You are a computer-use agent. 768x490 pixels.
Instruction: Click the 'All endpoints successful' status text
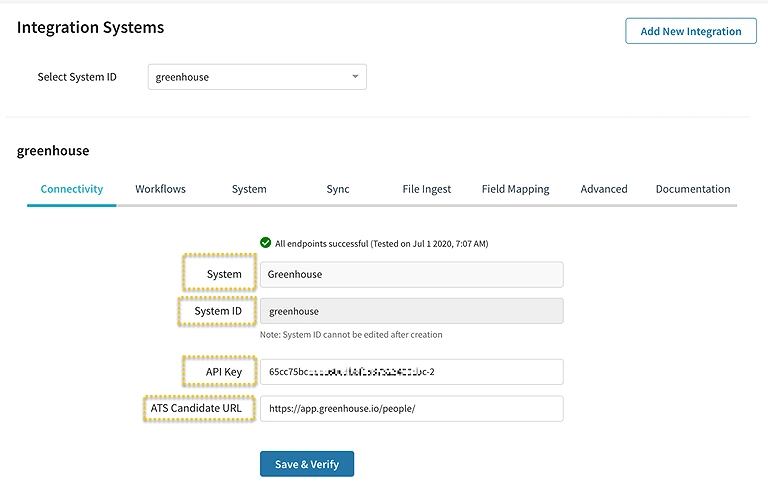click(x=382, y=244)
